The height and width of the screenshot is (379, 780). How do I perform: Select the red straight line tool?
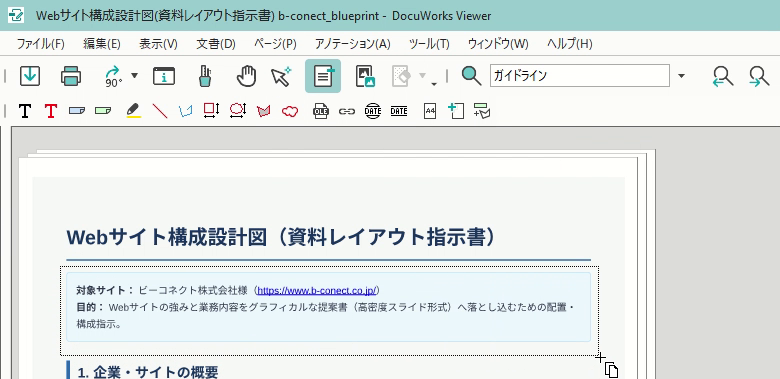(160, 111)
